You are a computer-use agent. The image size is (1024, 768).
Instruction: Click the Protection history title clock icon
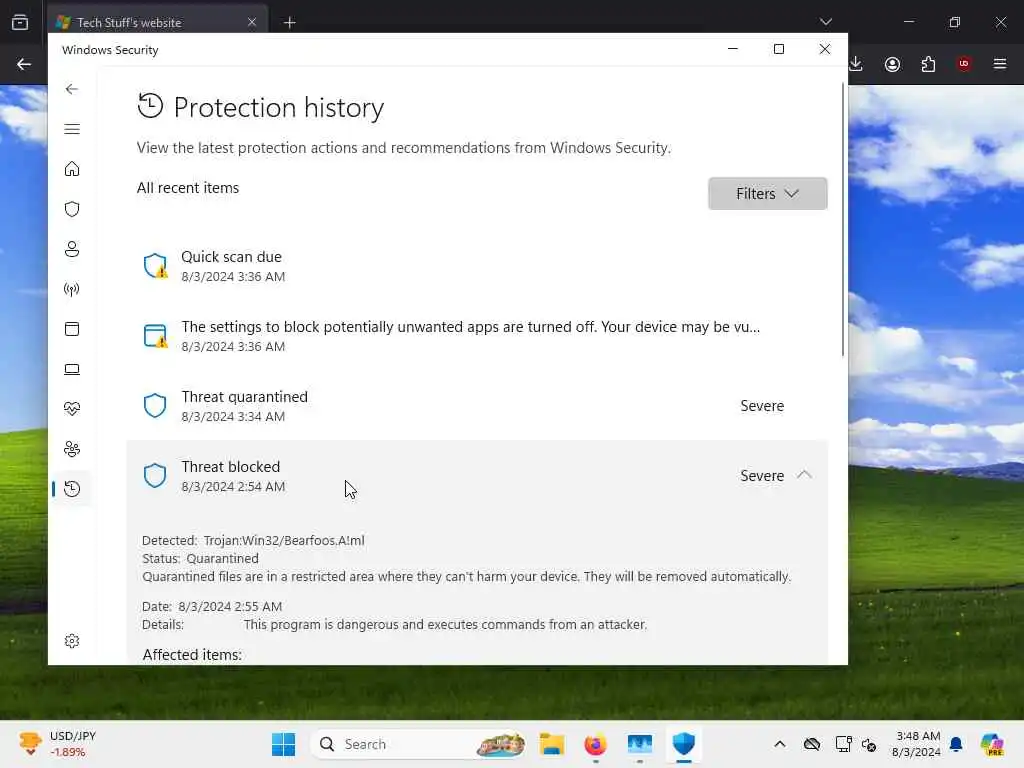pos(150,106)
